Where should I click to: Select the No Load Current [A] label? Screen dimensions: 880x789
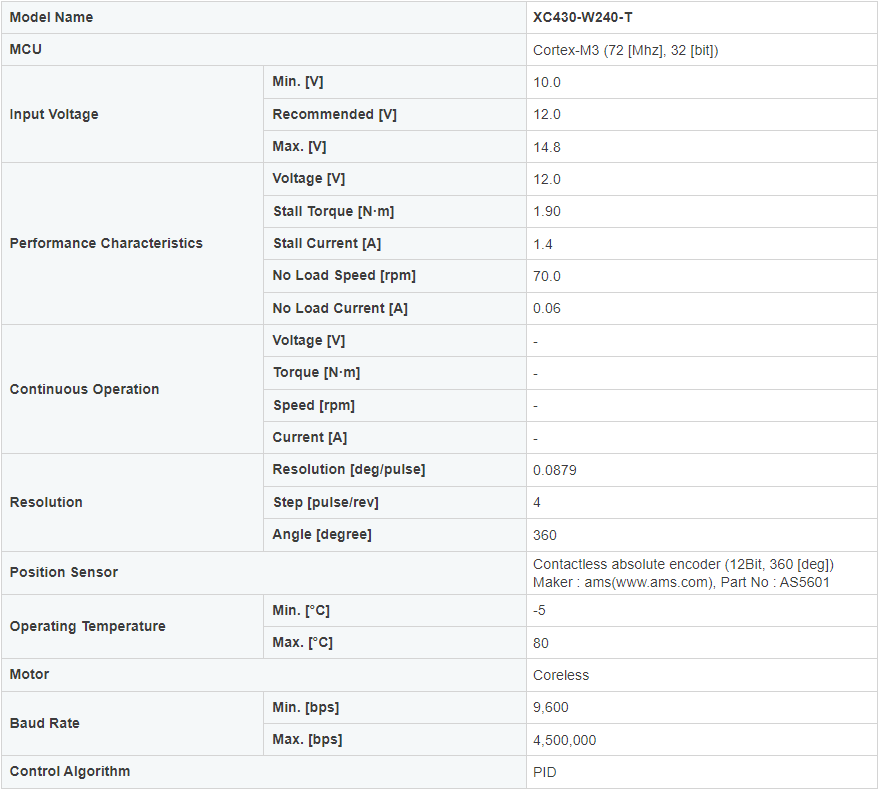coord(340,308)
